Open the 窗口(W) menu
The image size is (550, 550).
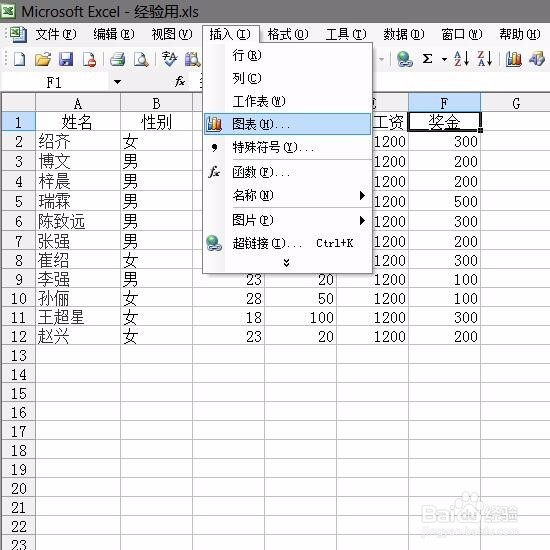(x=462, y=34)
